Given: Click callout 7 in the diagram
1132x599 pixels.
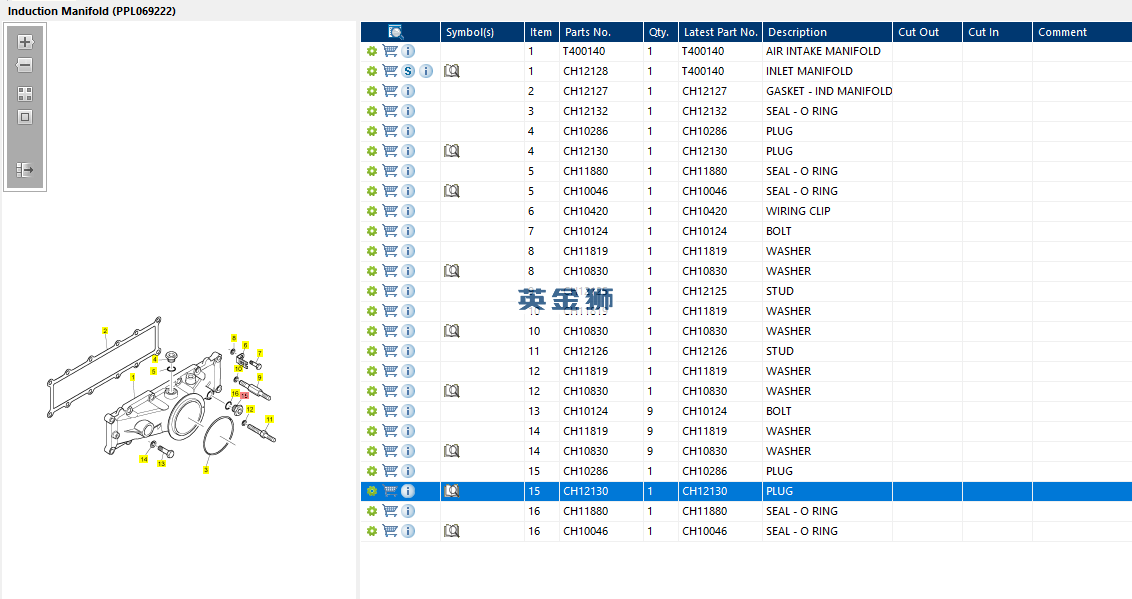Looking at the screenshot, I should tap(260, 354).
